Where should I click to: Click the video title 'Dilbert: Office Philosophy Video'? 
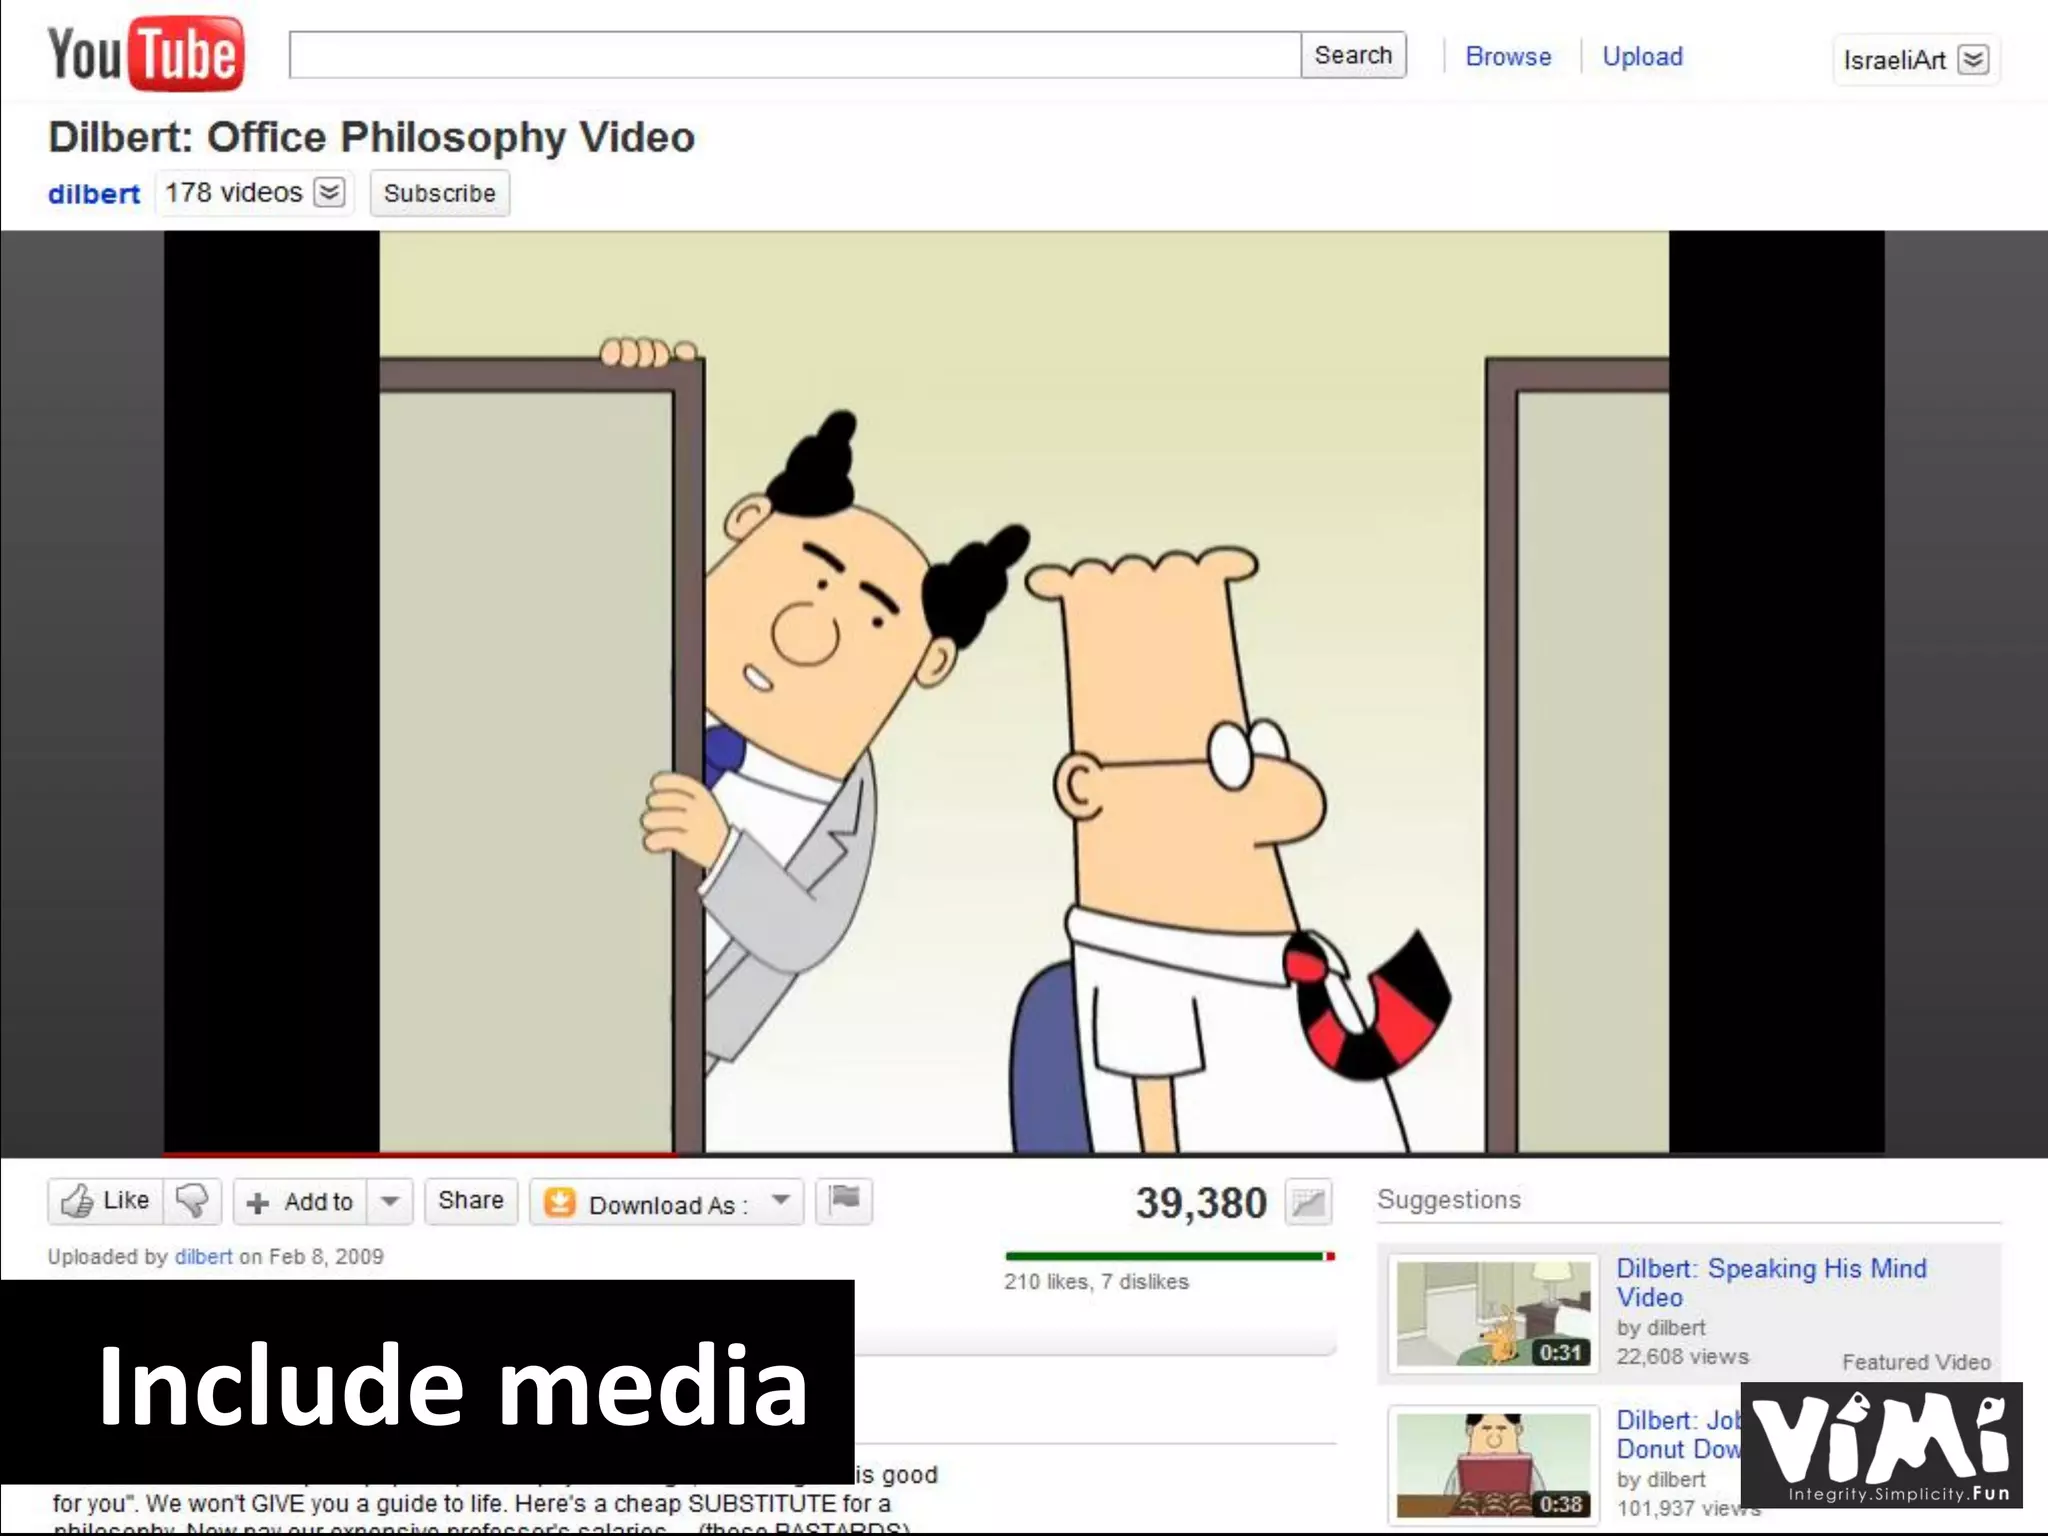pos(371,137)
